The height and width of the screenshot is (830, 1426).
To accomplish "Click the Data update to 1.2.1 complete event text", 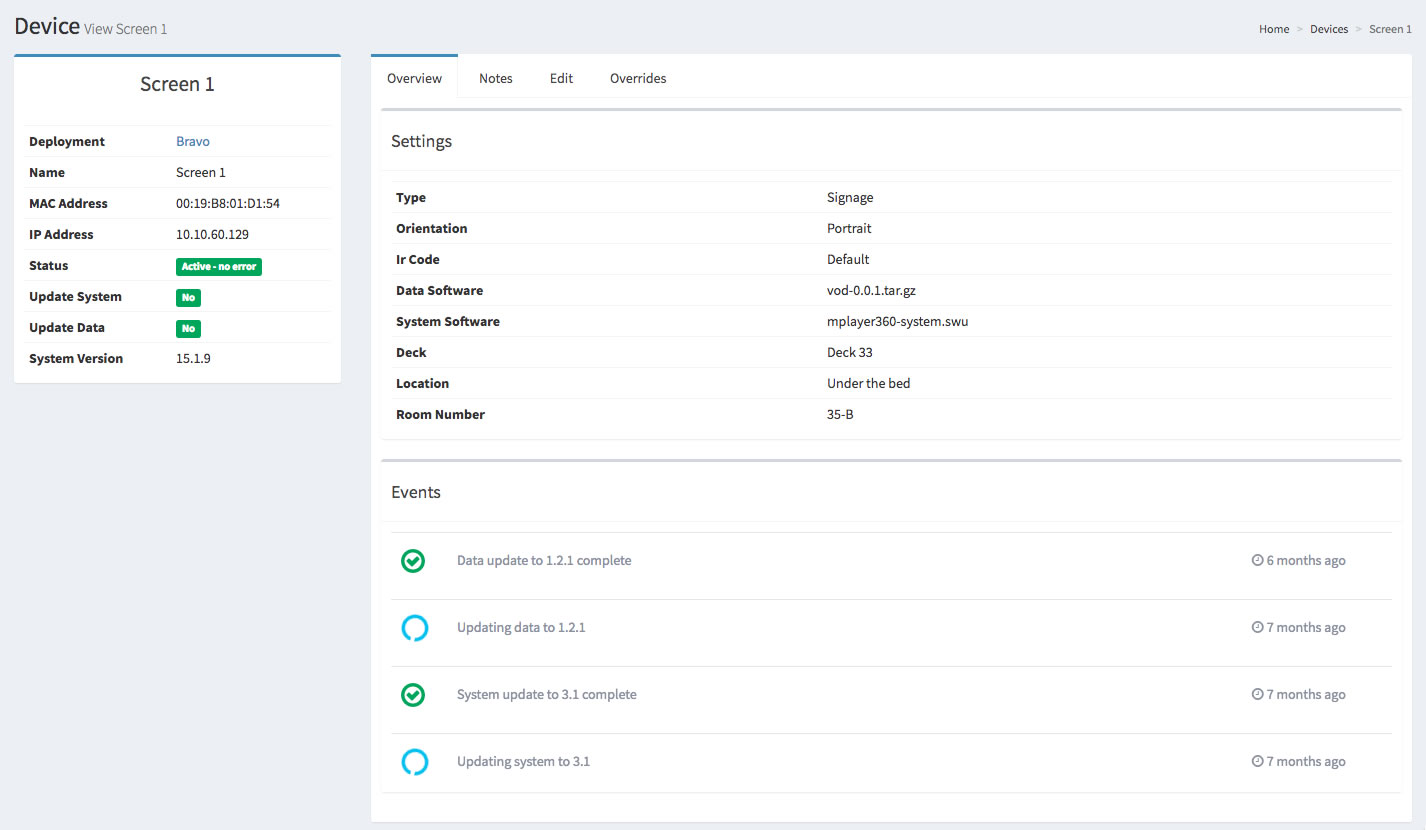I will point(544,561).
